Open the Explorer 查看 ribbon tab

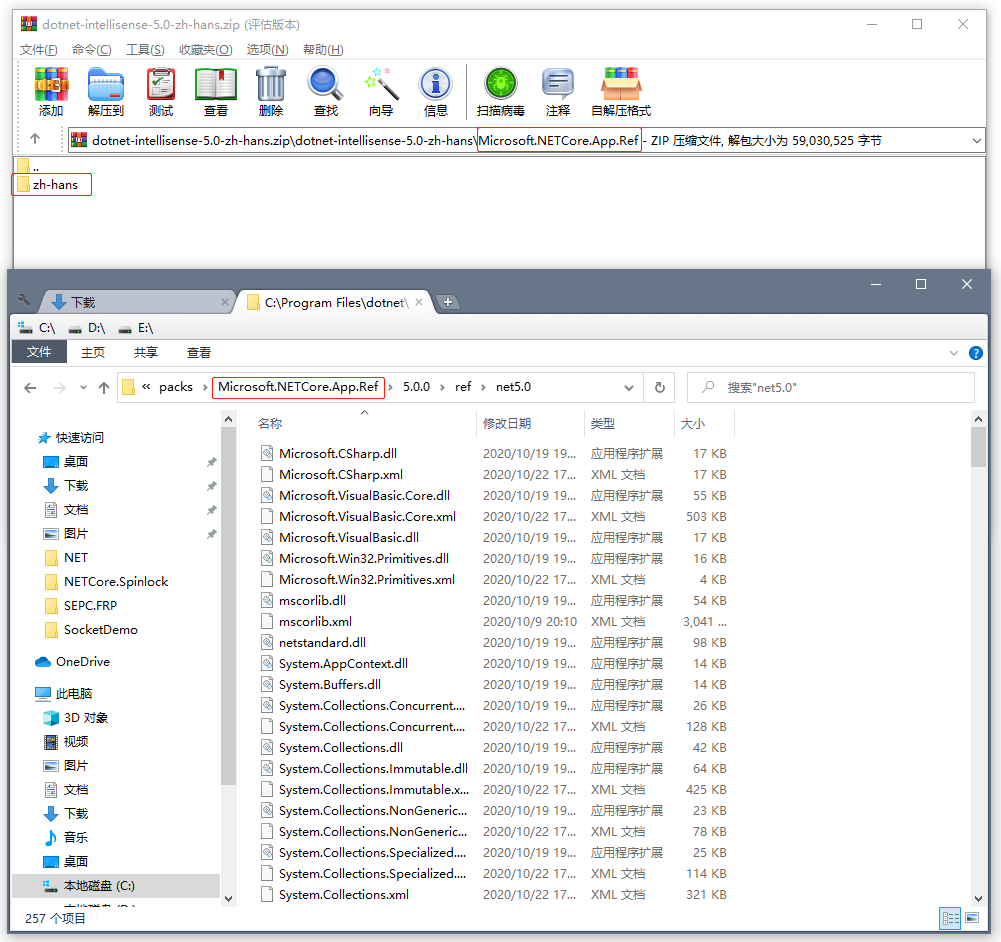(x=199, y=352)
